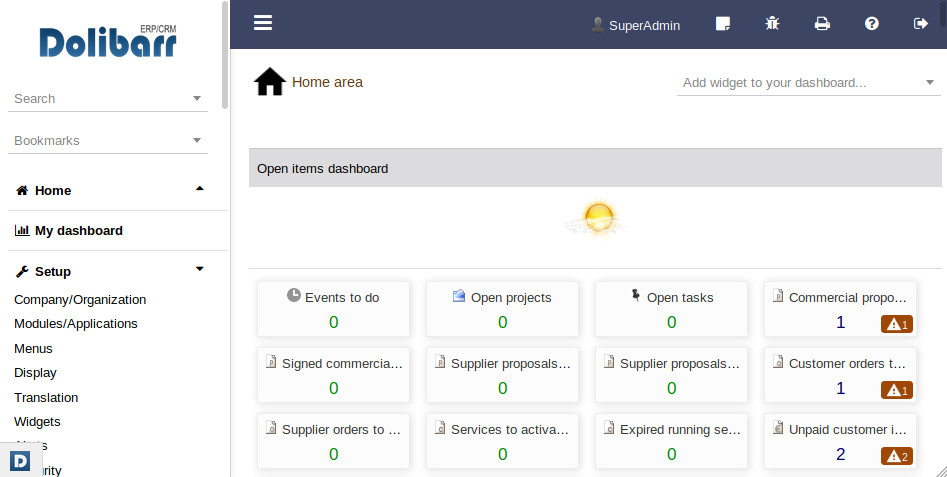Click the Dolibarr D badge icon

click(x=21, y=461)
